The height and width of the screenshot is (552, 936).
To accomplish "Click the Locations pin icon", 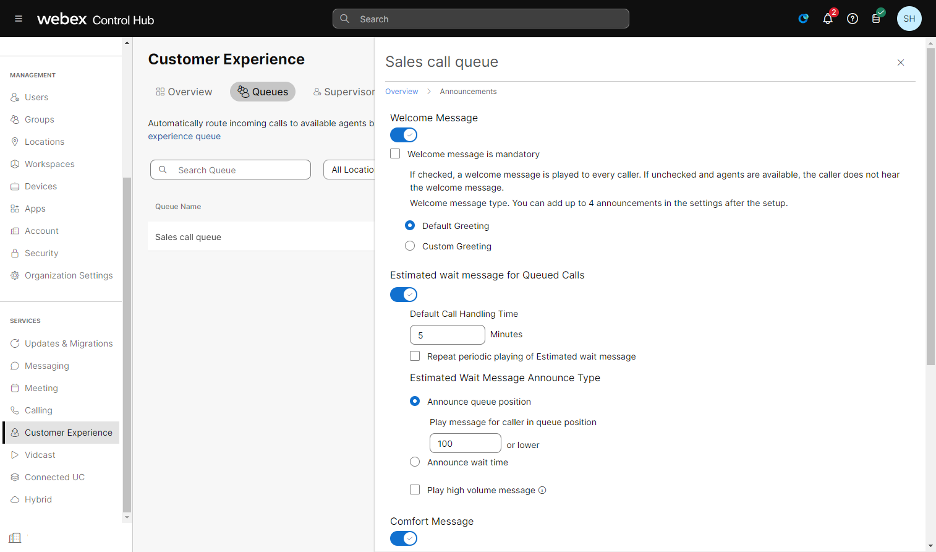I will tap(15, 141).
